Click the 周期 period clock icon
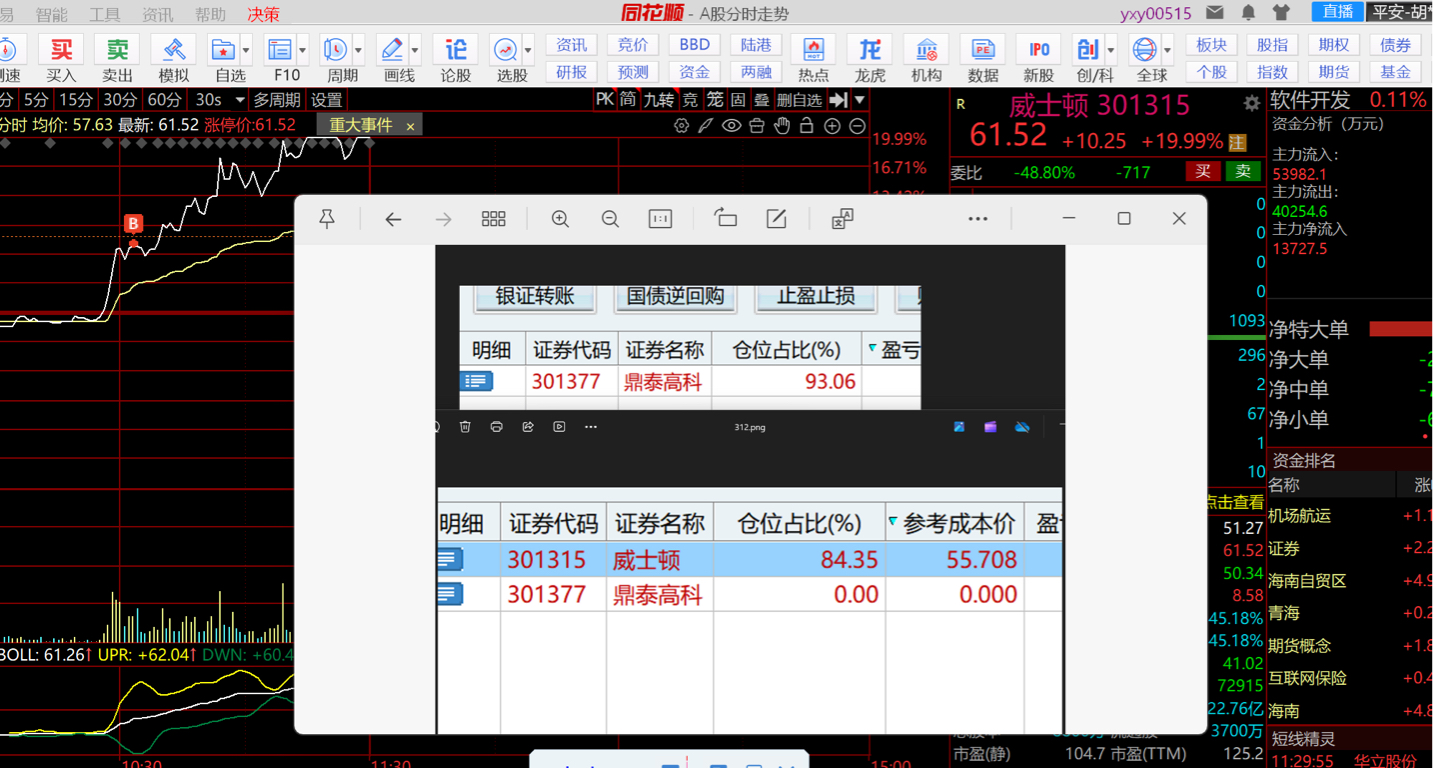This screenshot has height=768, width=1433. pyautogui.click(x=335, y=50)
